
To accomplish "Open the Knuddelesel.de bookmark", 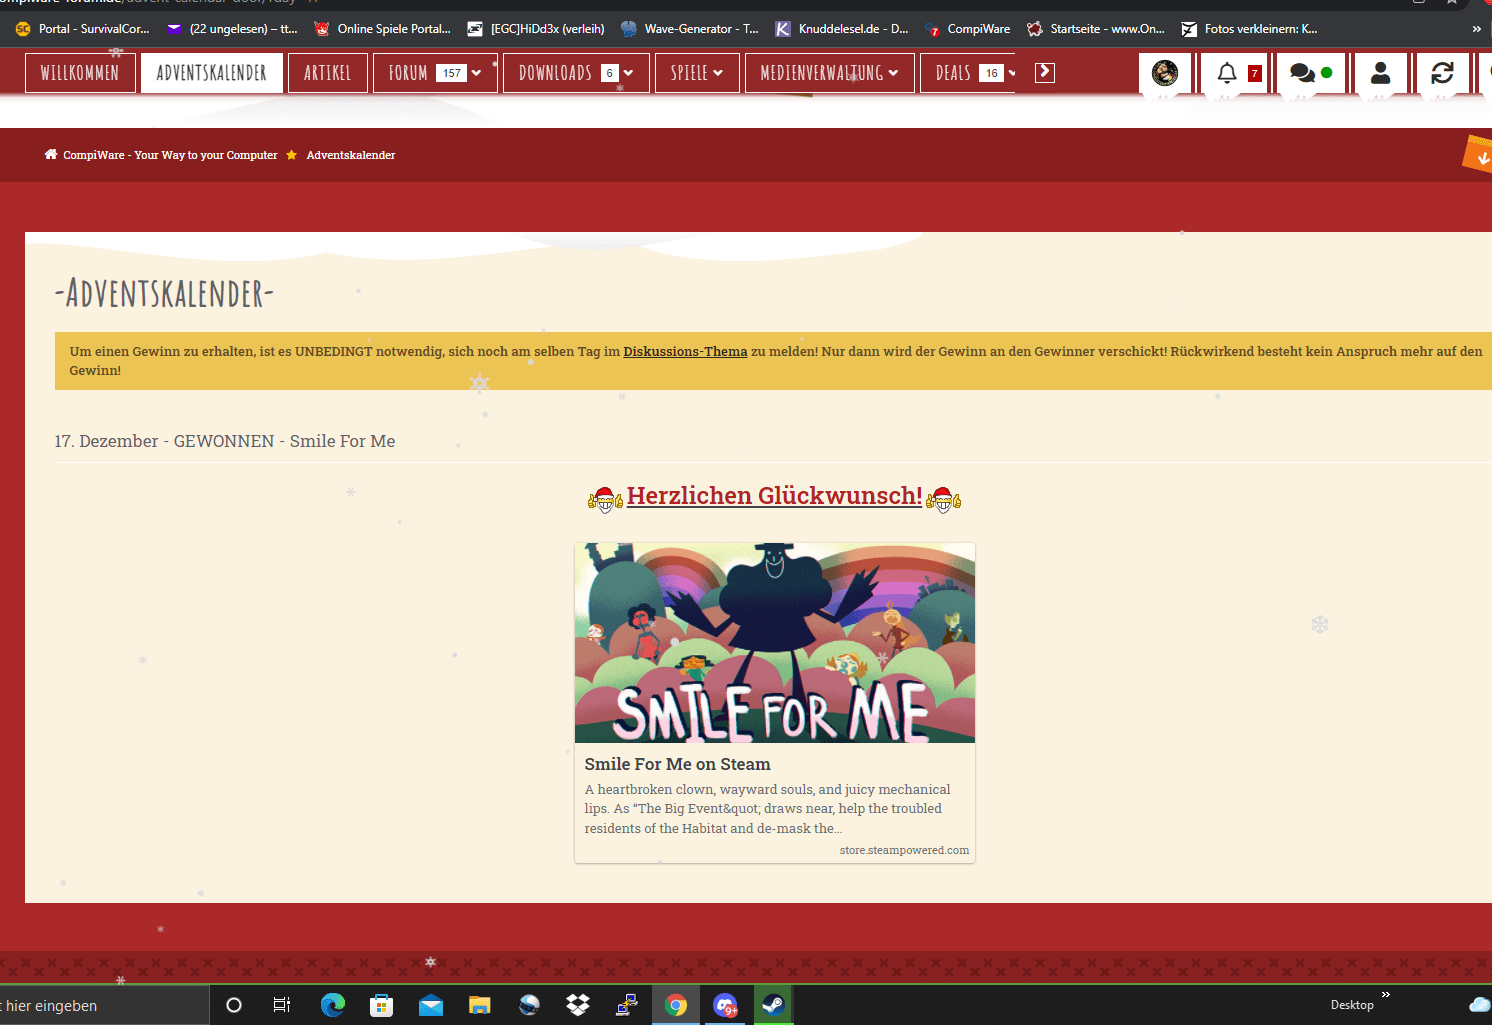I will click(842, 29).
